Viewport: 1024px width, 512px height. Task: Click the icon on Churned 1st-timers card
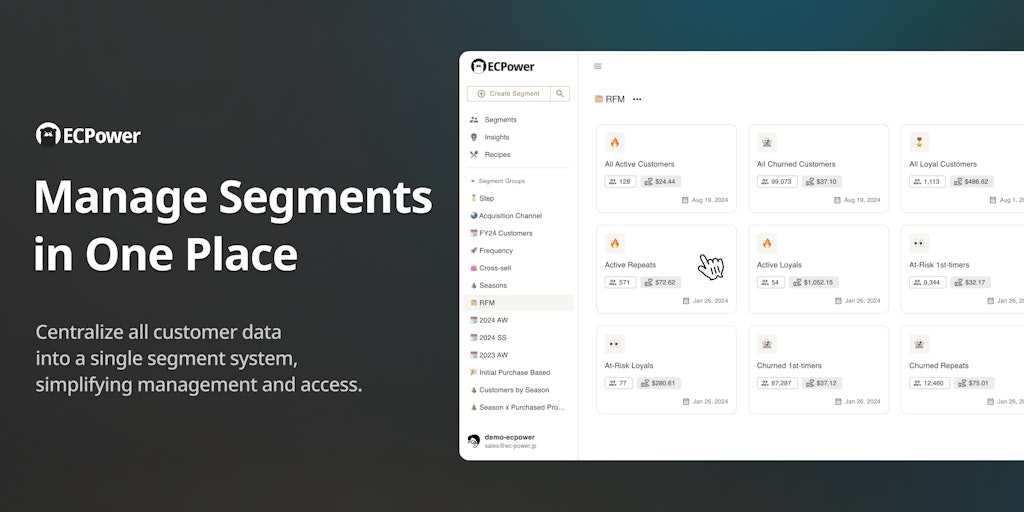tap(767, 344)
